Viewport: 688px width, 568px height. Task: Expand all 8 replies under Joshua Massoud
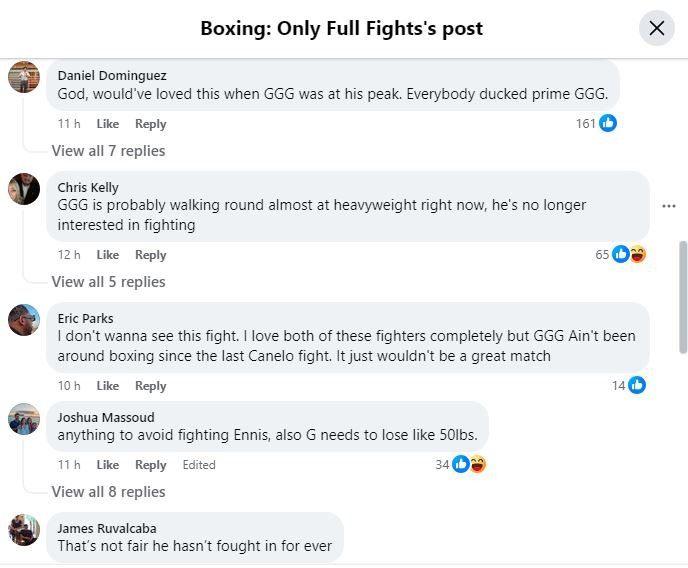[108, 492]
